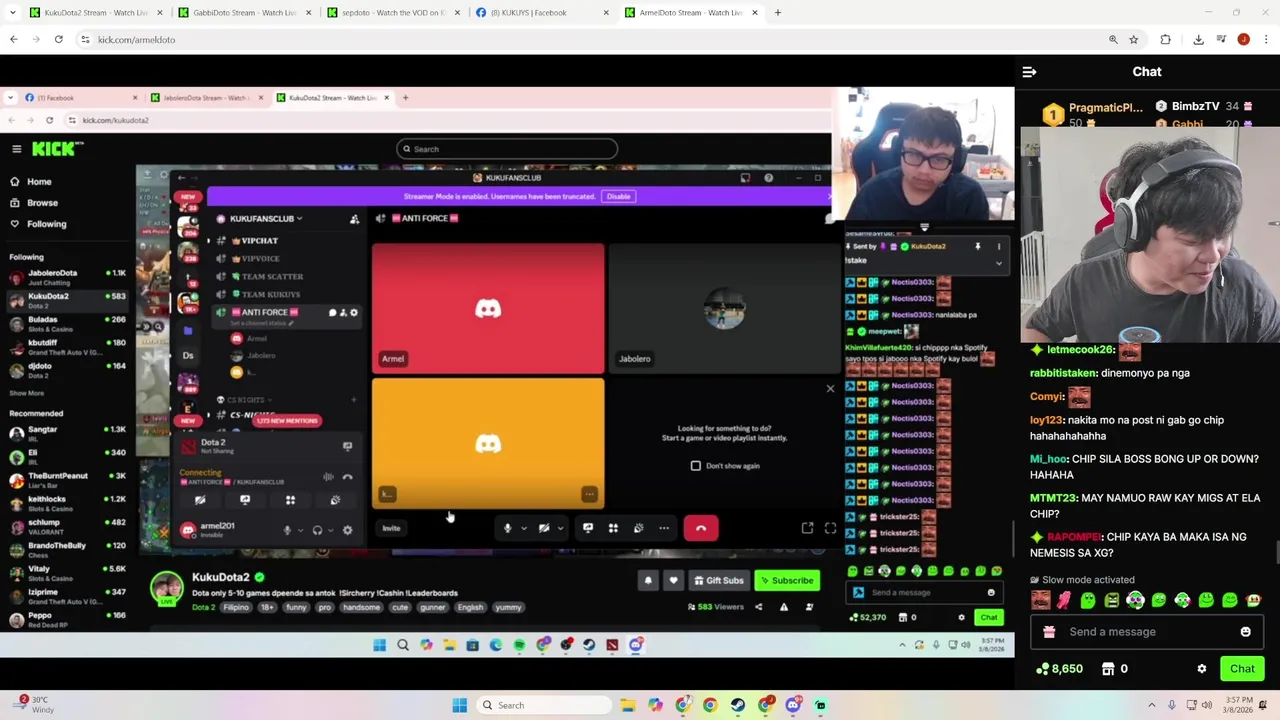Image resolution: width=1280 pixels, height=720 pixels.
Task: Pop out the Discord call window
Action: pyautogui.click(x=807, y=528)
